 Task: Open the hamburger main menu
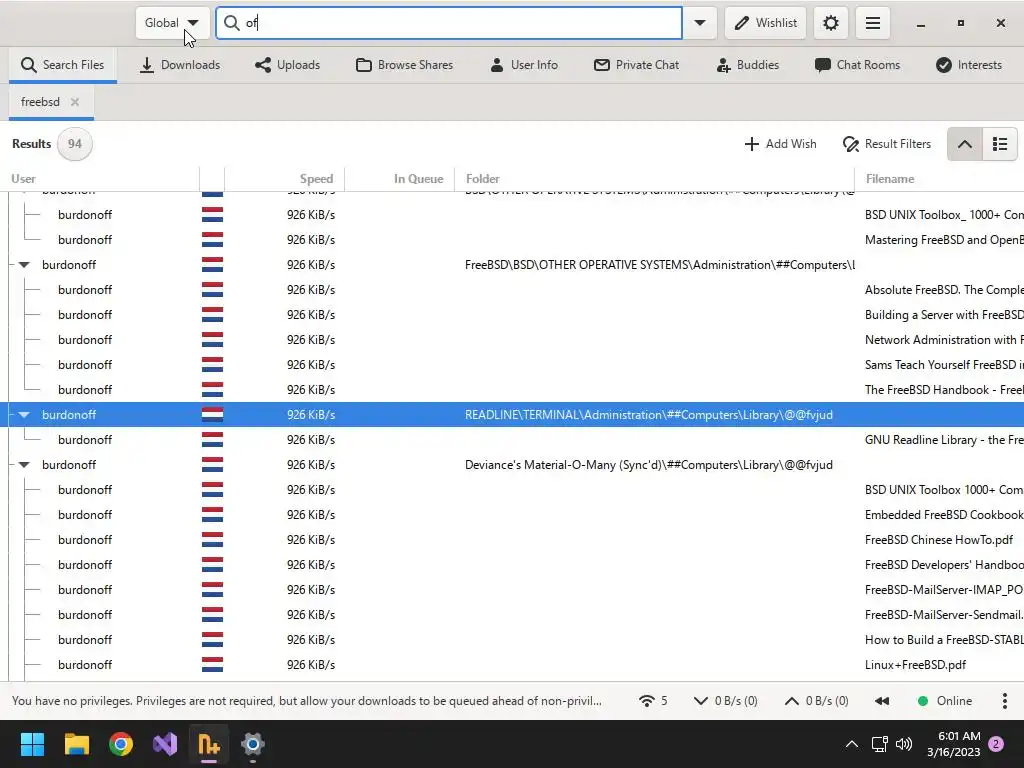[x=872, y=23]
